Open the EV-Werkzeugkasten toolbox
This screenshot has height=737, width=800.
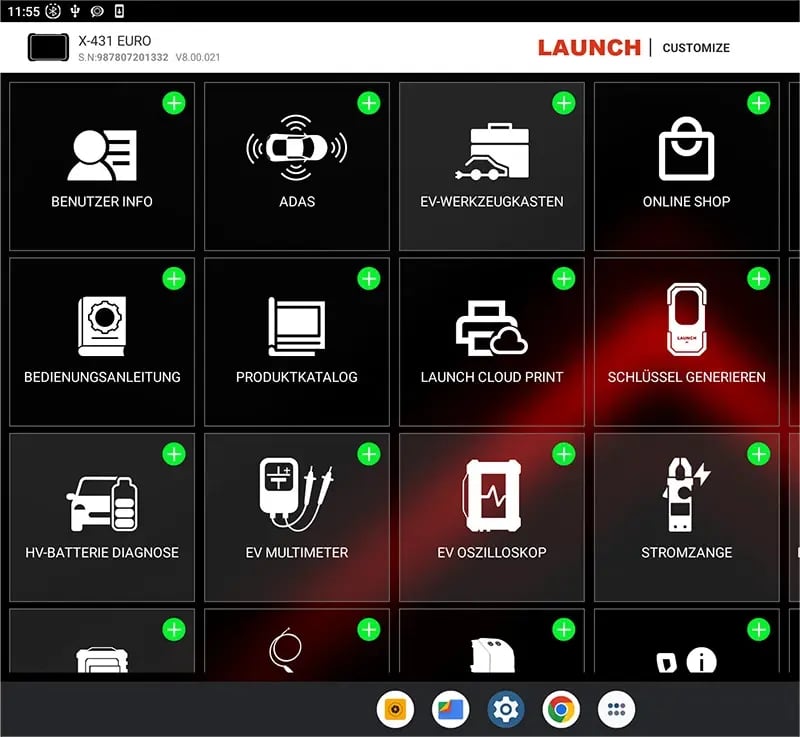point(491,165)
